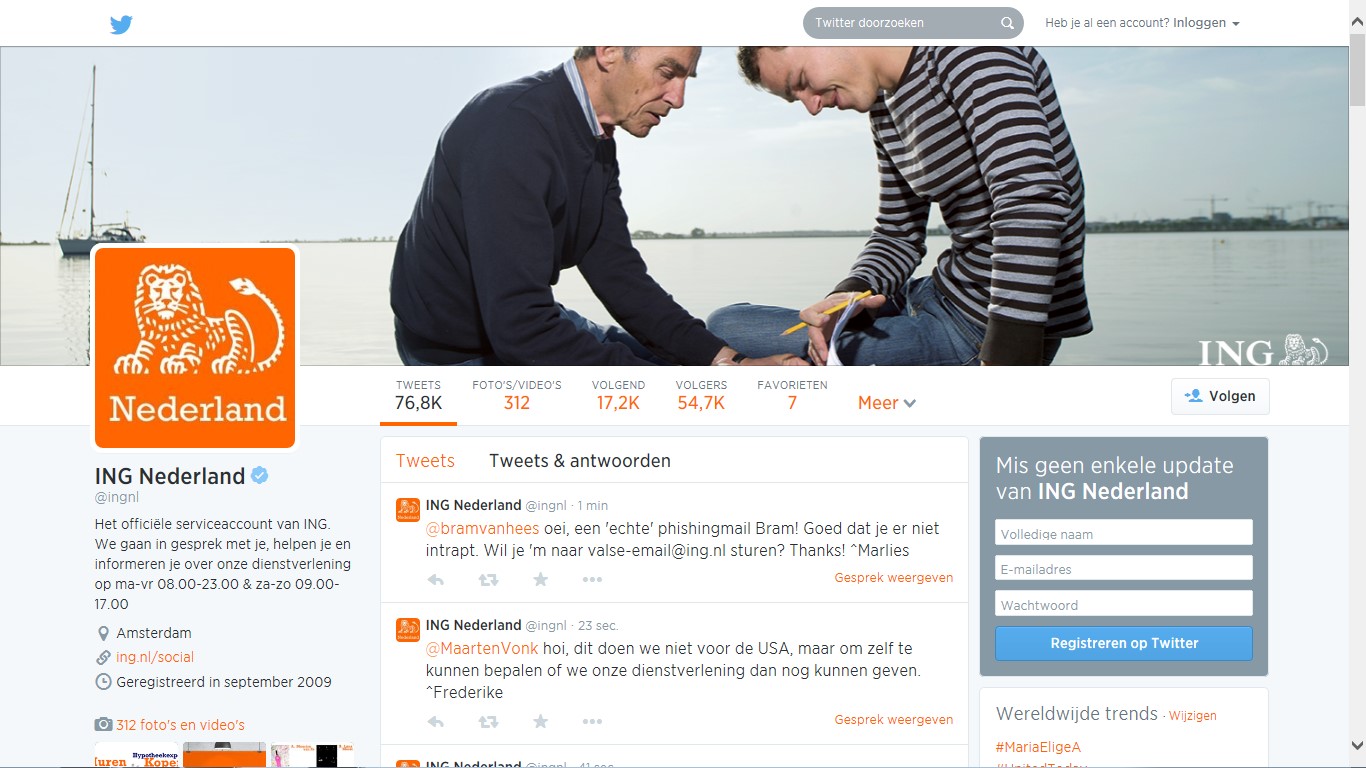Click the ING Nederland profile avatar
This screenshot has height=768, width=1366.
pos(195,347)
